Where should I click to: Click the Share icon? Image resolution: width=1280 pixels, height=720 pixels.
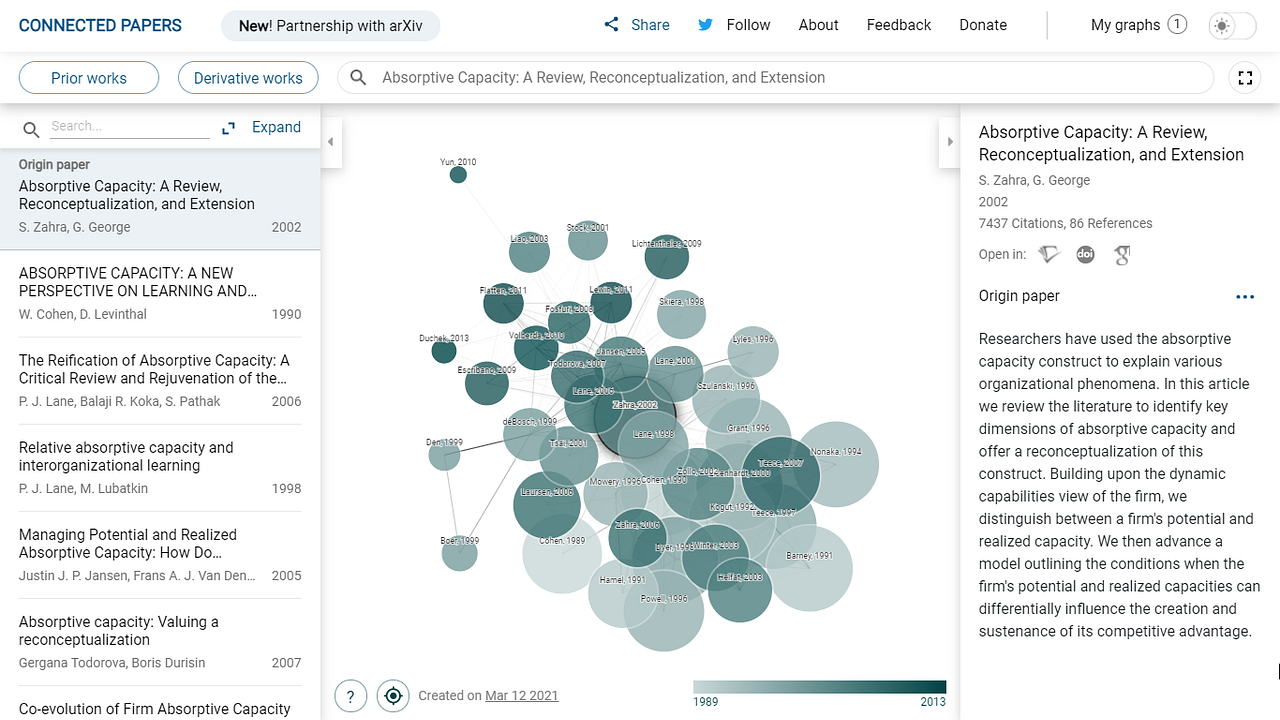pos(612,24)
